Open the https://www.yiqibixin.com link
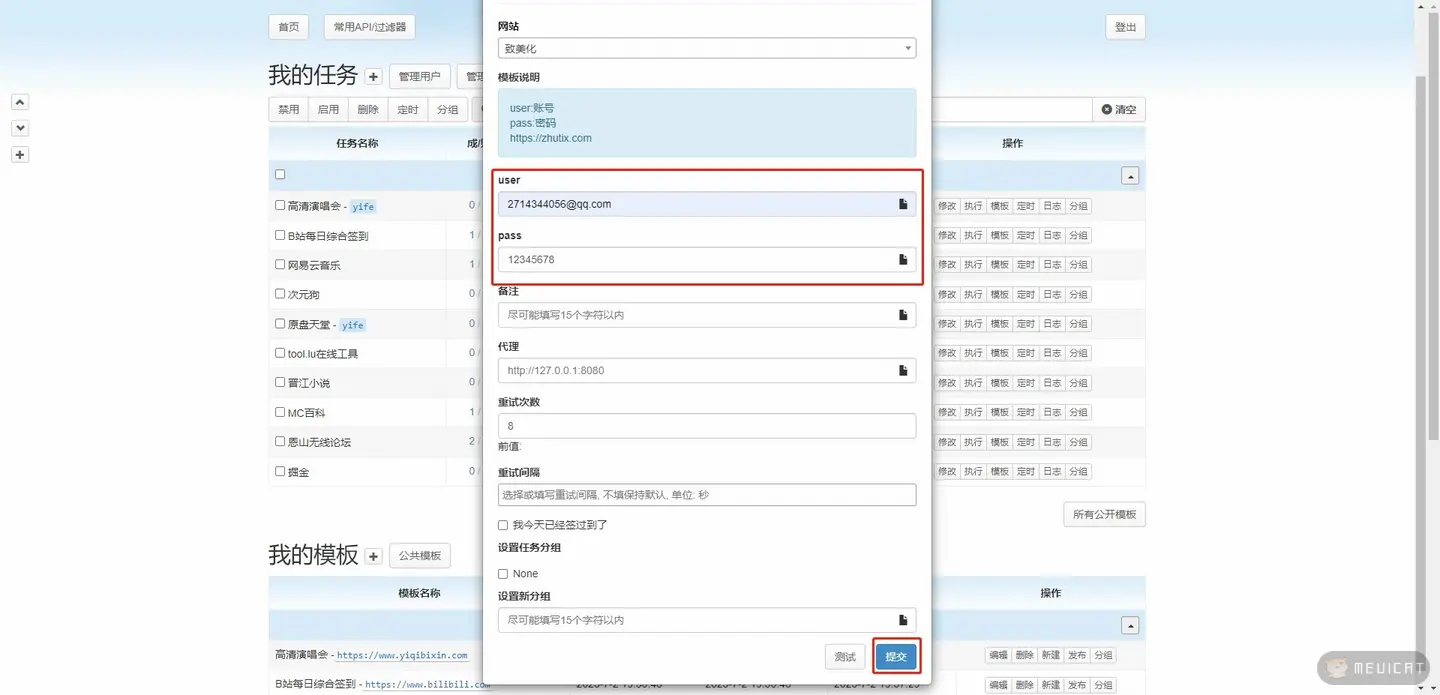Screen dimensions: 1440x695 tap(402, 655)
